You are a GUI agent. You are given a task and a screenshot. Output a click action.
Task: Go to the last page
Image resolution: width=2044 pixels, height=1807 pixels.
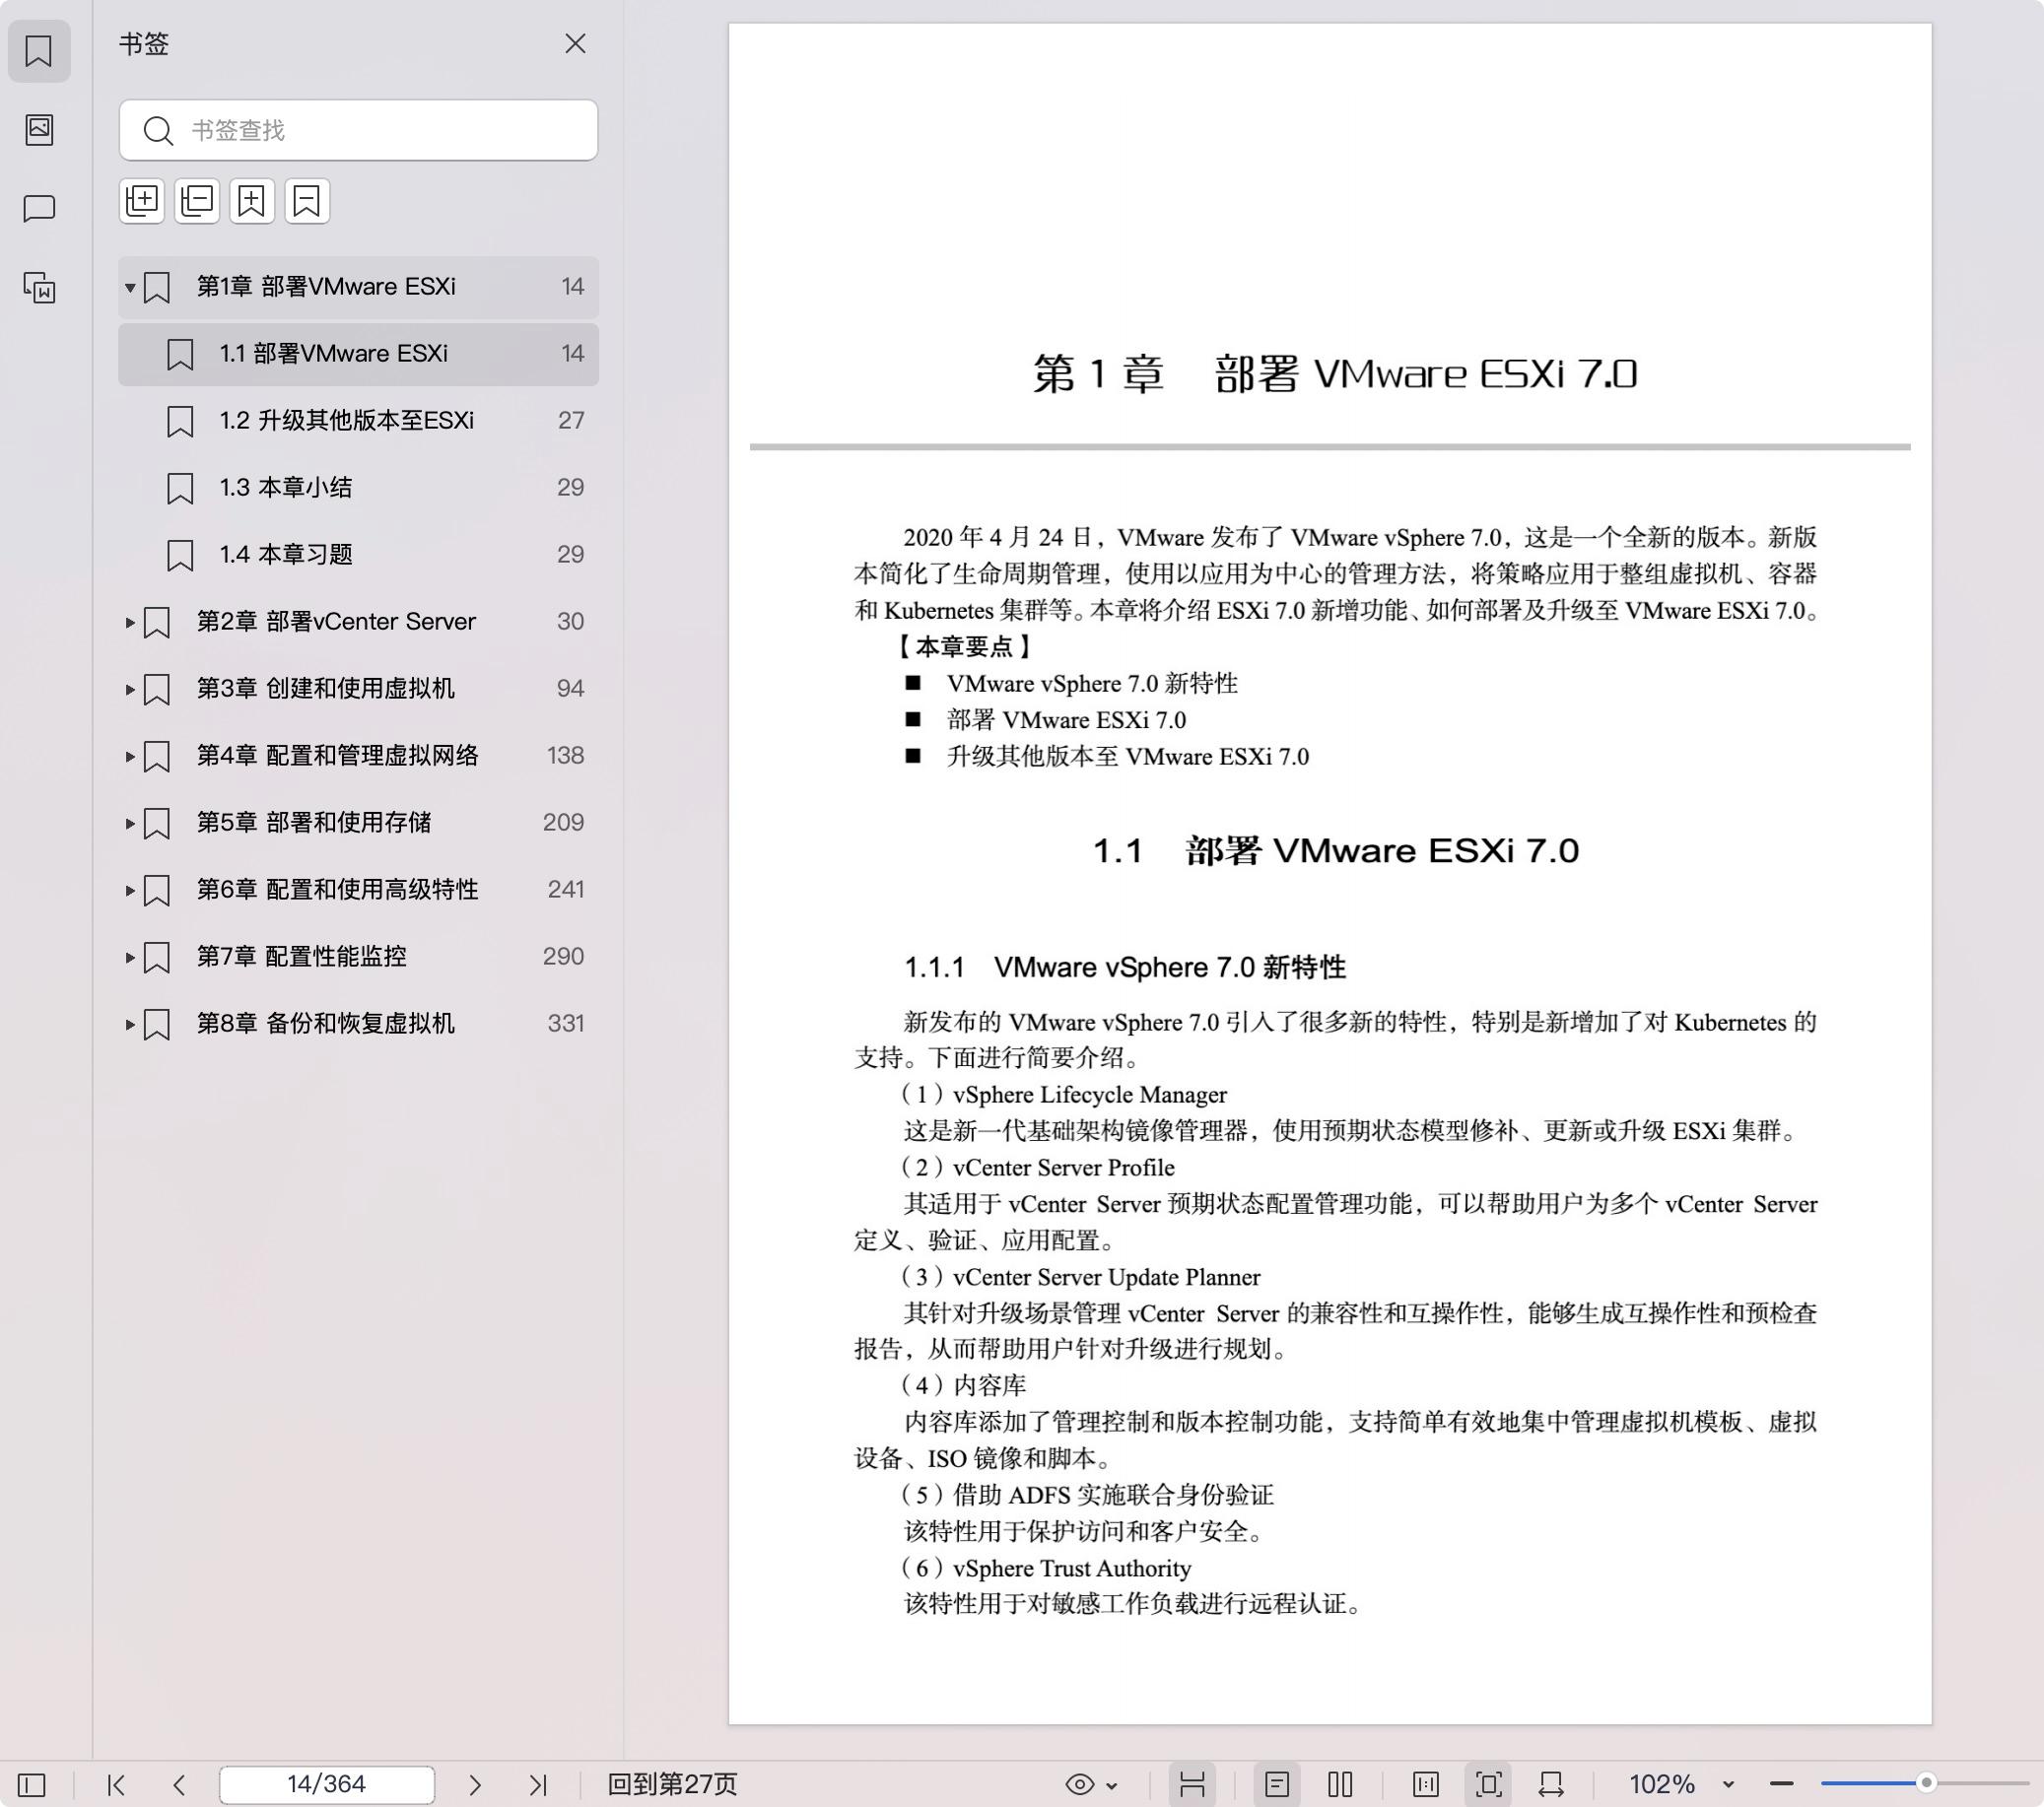[538, 1784]
